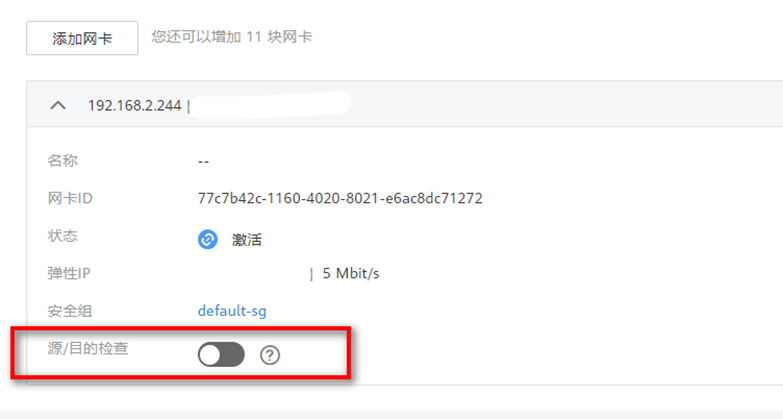Image resolution: width=783 pixels, height=419 pixels.
Task: Click the 名称 value placeholder dashes
Action: [x=203, y=161]
